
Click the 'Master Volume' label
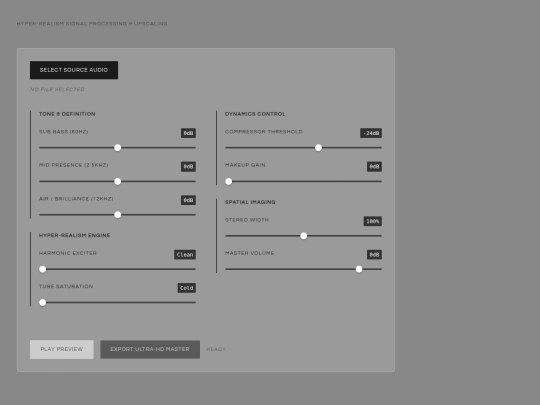(250, 253)
